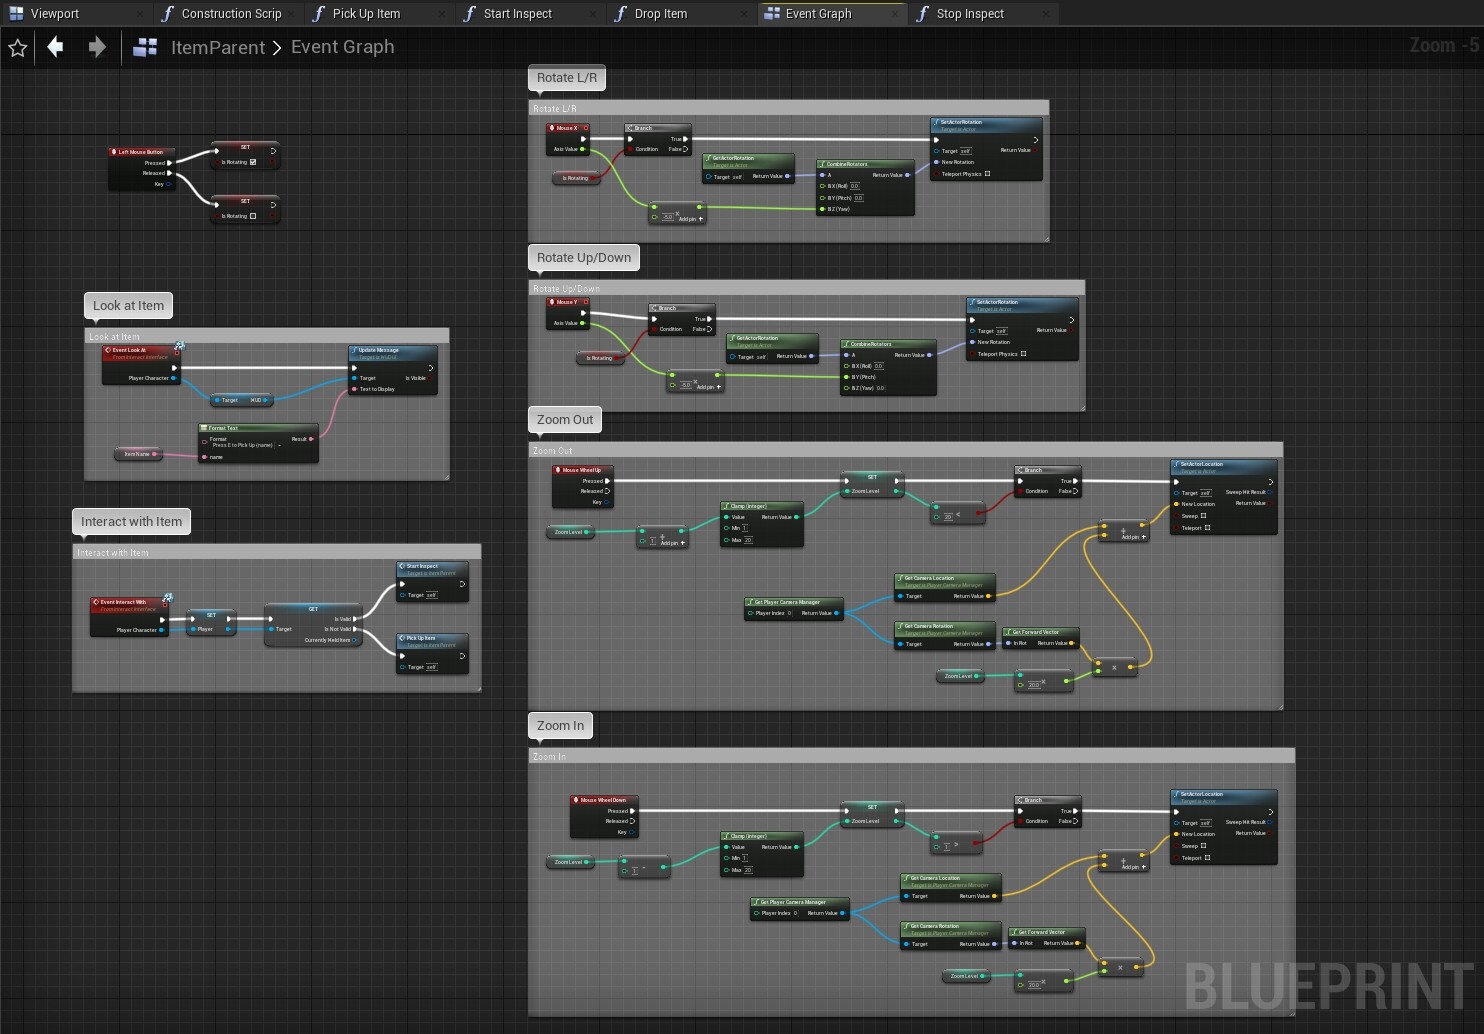Toggle the favorite star icon
The width and height of the screenshot is (1484, 1034).
pyautogui.click(x=17, y=47)
